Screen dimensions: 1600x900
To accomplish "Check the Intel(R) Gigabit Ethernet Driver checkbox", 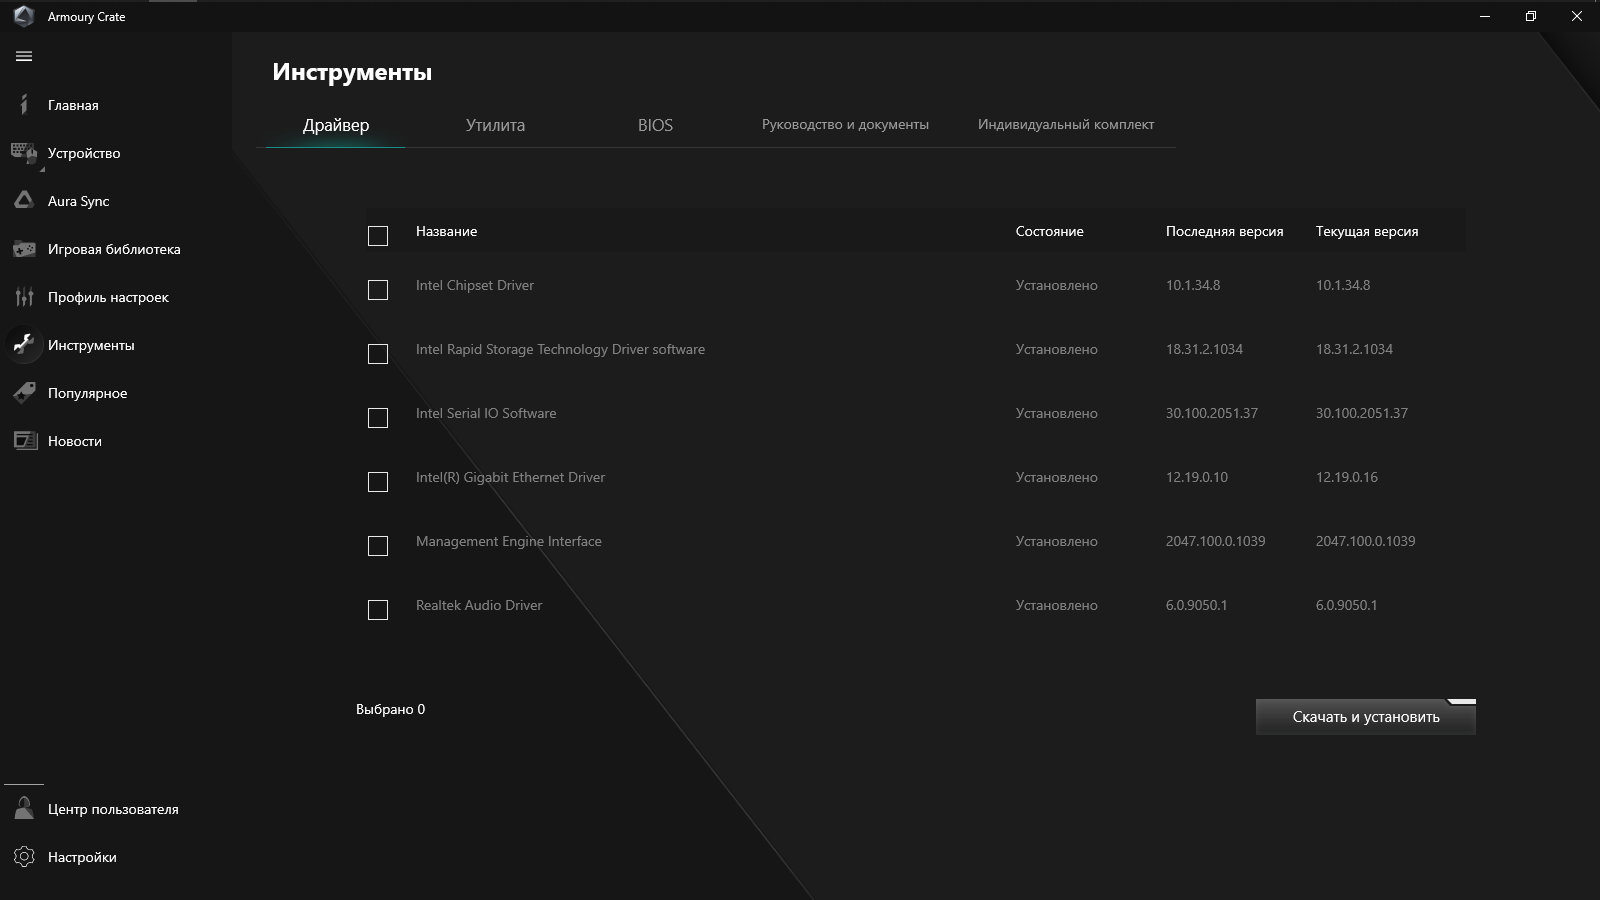I will [x=378, y=482].
